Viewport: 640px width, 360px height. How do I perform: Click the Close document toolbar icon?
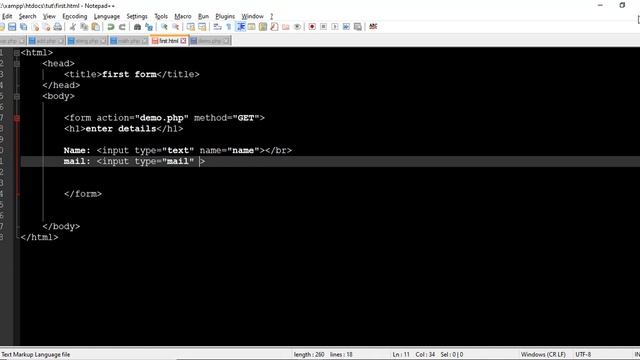click(36, 27)
